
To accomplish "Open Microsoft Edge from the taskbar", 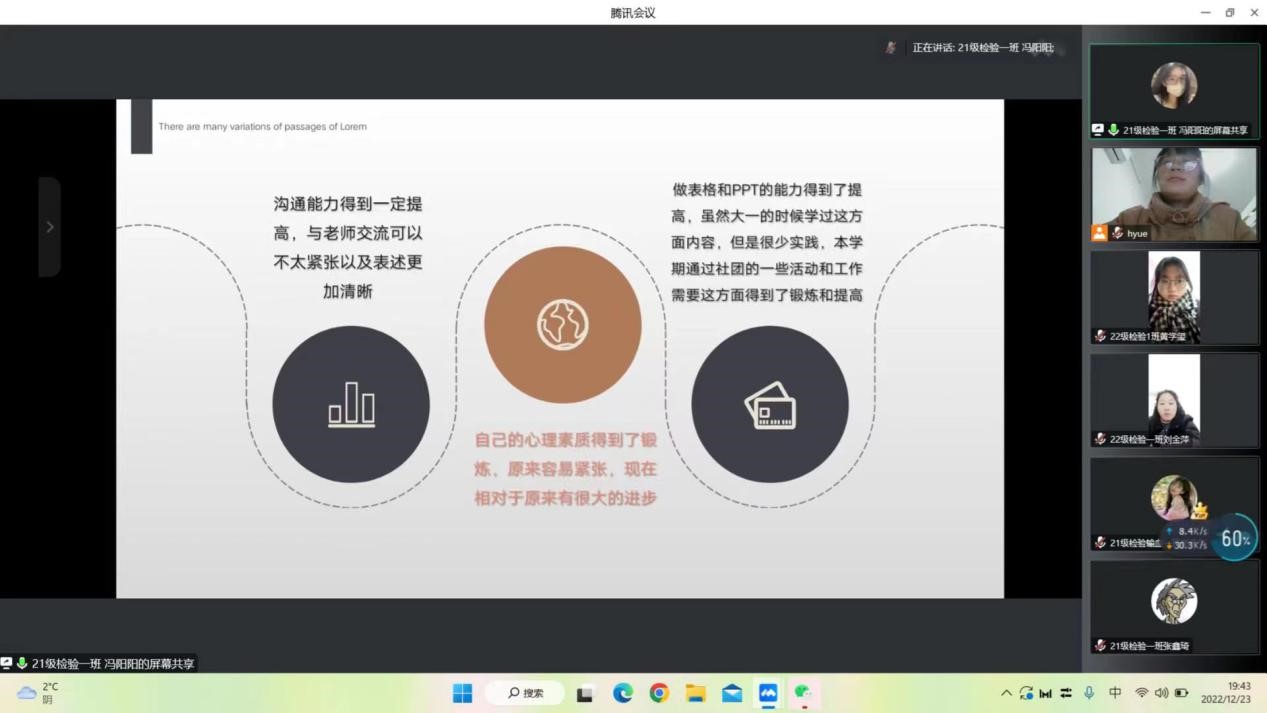I will coord(623,693).
